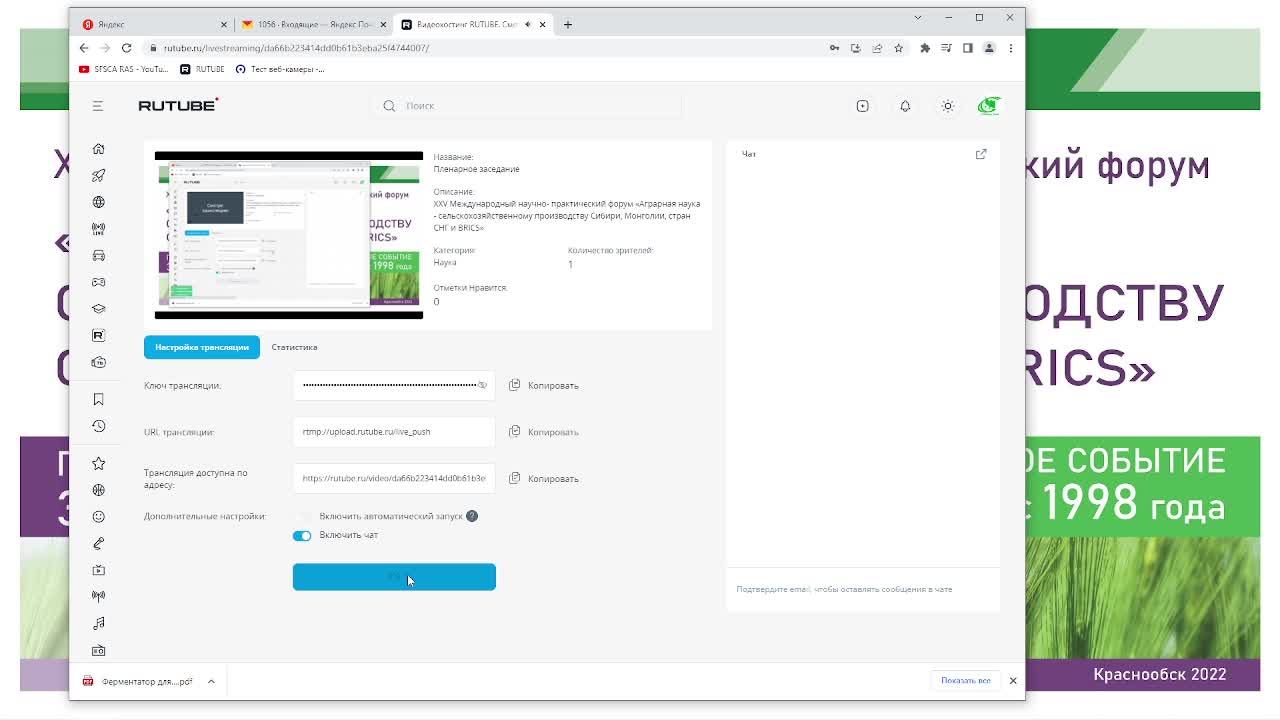Open the rocket icon section in sidebar

(98, 175)
